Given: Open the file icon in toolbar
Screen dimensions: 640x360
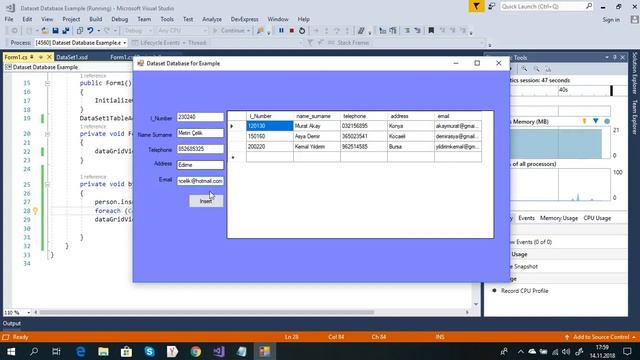Looking at the screenshot, I should point(44,31).
